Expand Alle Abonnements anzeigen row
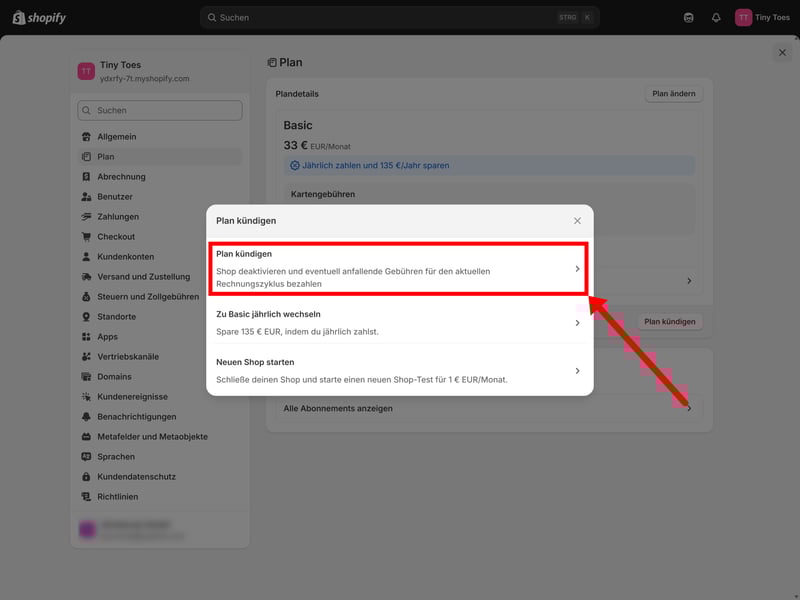This screenshot has width=800, height=600. point(488,408)
